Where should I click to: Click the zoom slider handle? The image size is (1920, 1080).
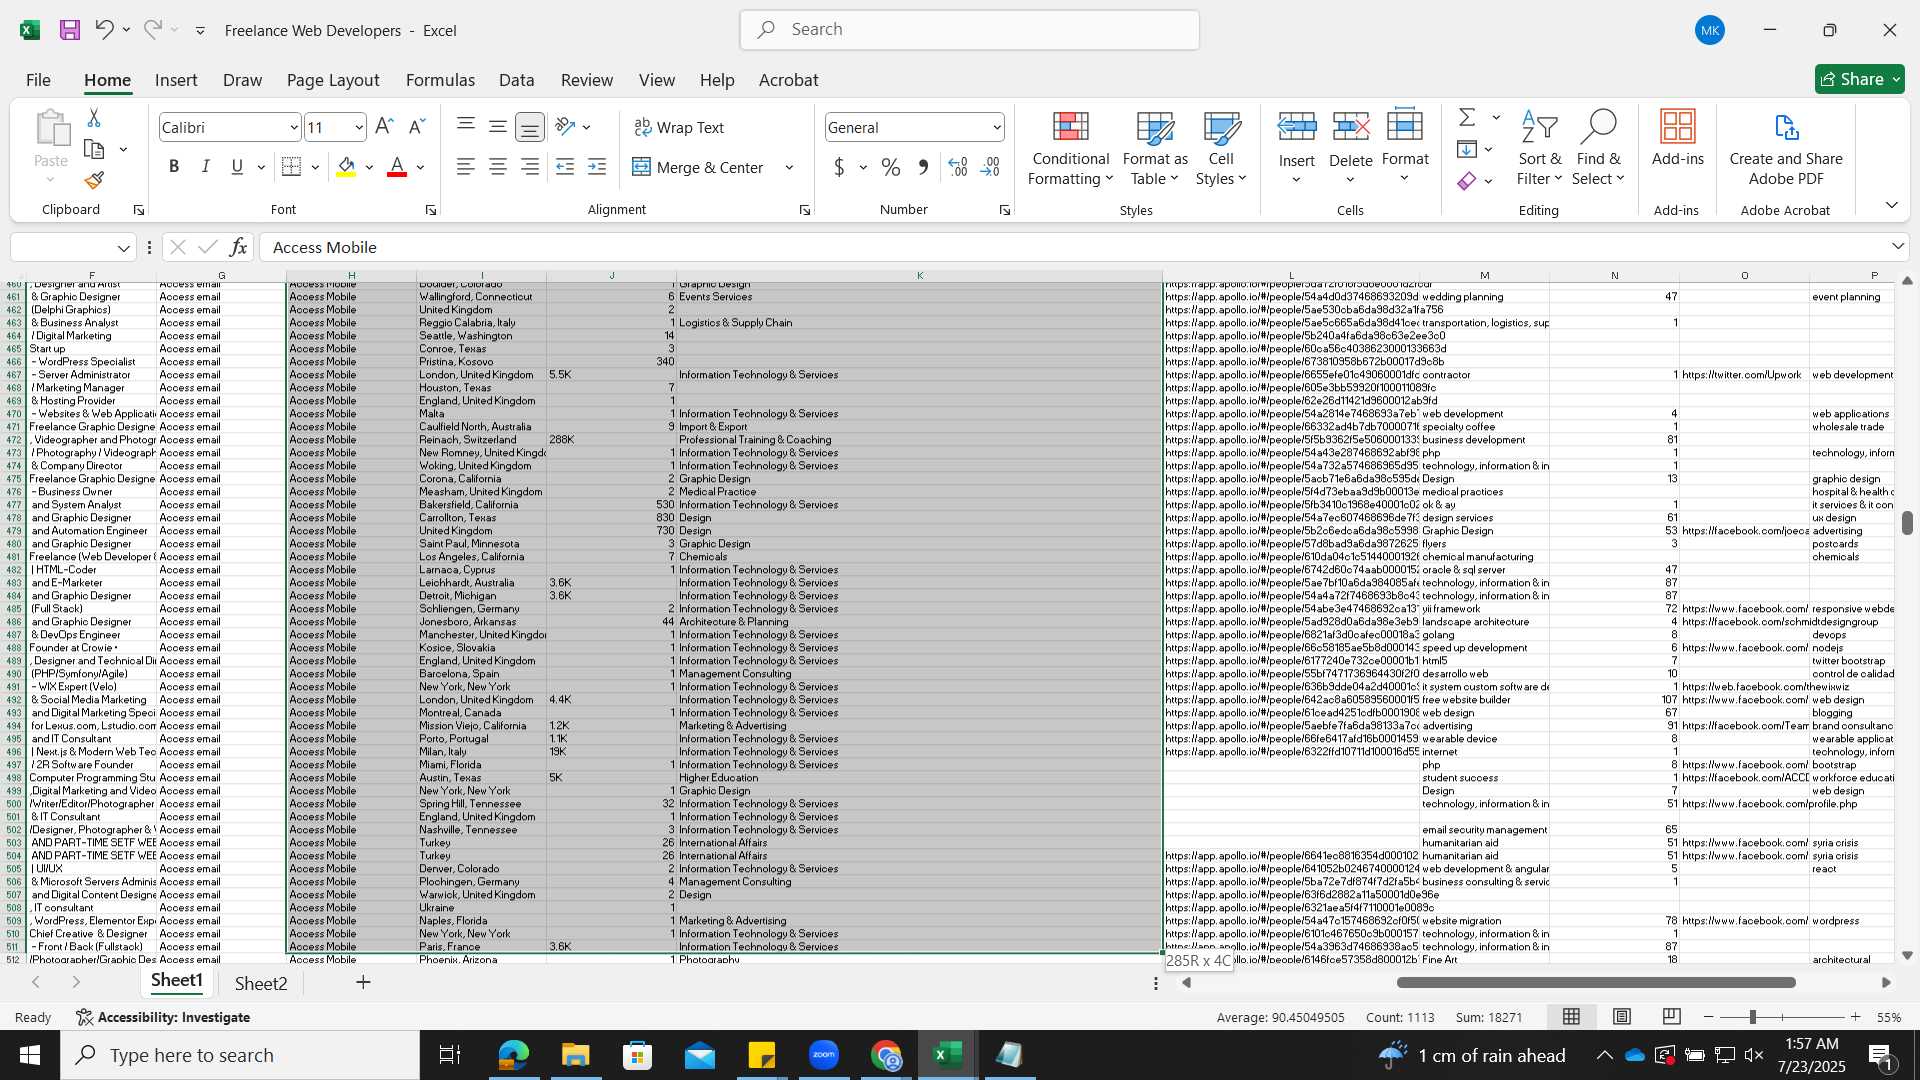coord(1752,1017)
